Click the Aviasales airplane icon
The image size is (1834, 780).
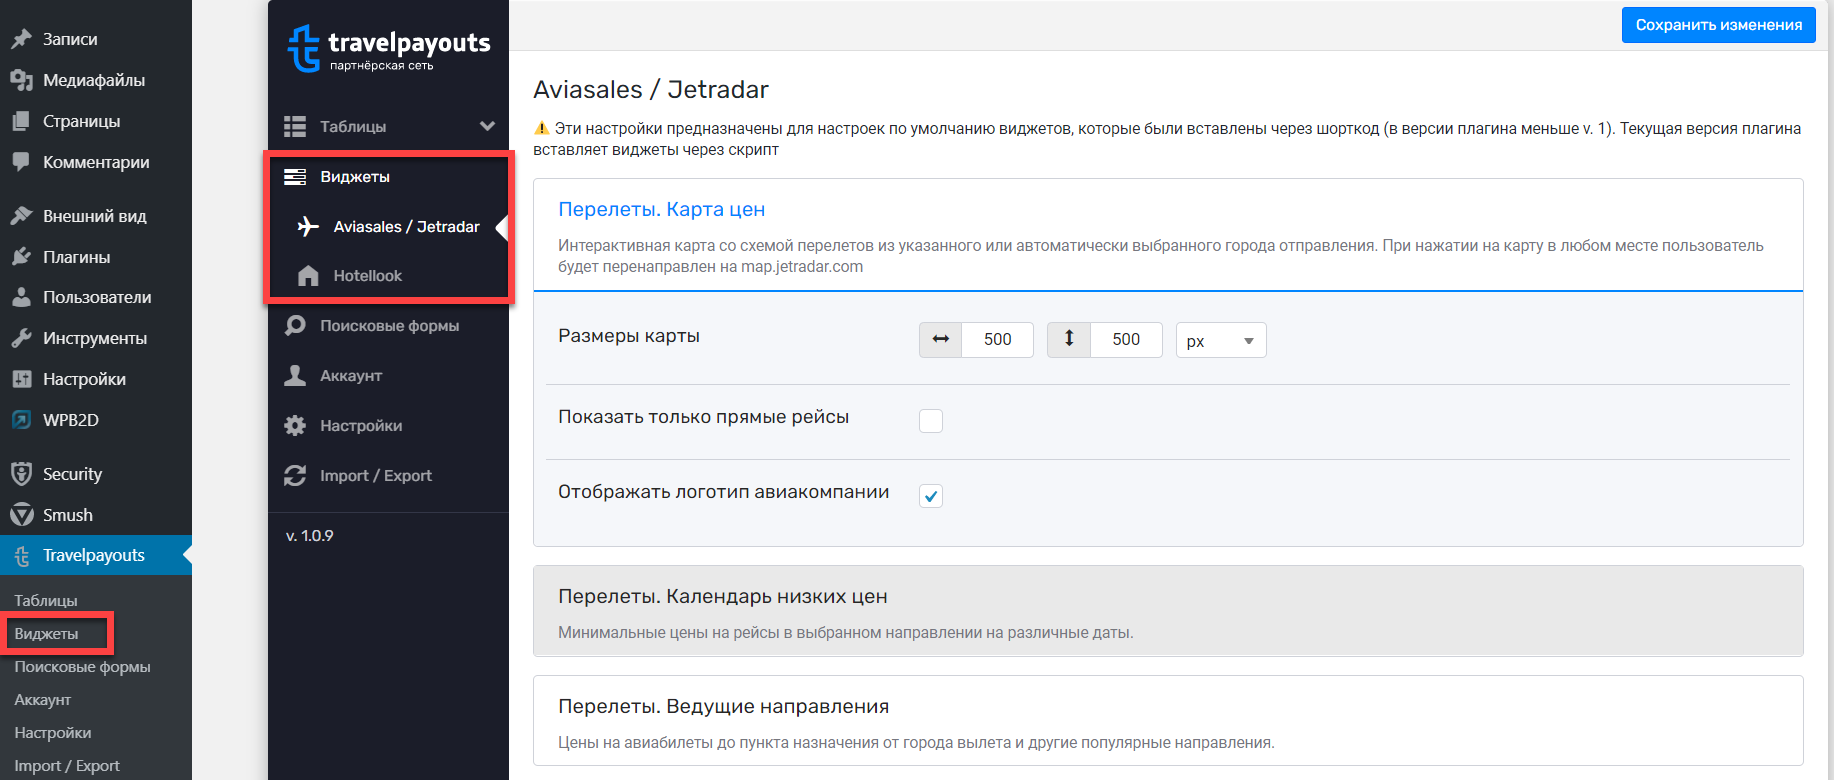(308, 226)
